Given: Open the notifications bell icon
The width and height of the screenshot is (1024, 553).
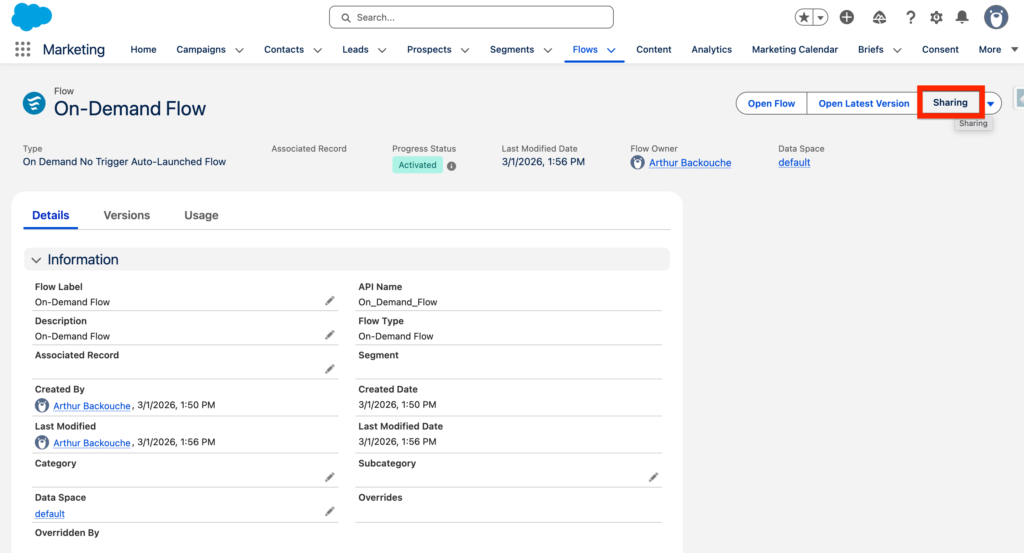Looking at the screenshot, I should point(962,17).
